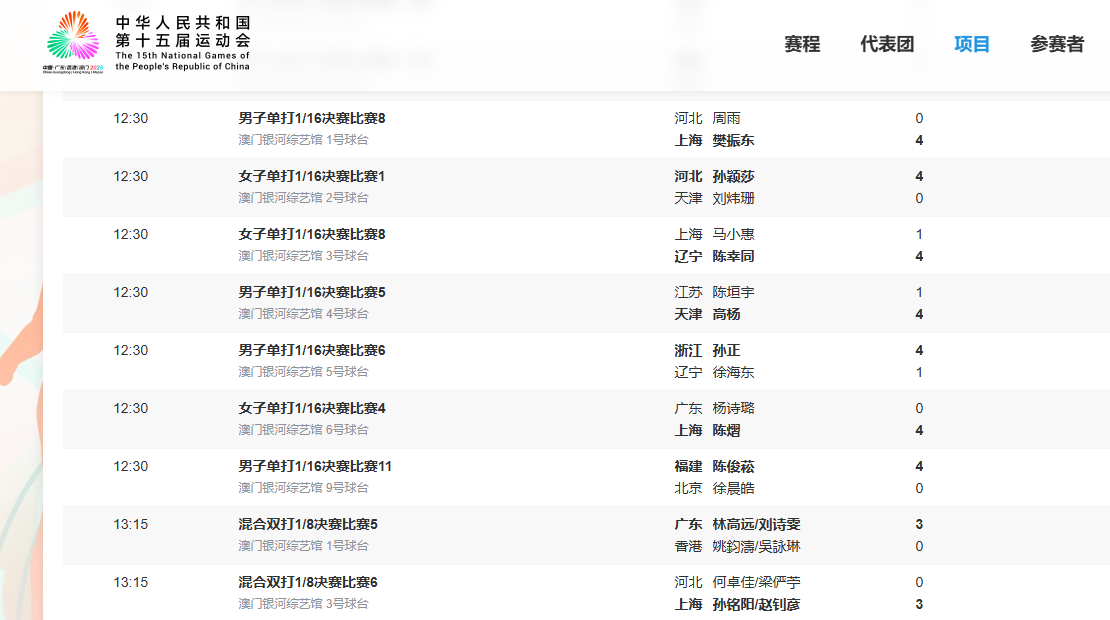Open 女子单打1/16决赛比赛4 match details
This screenshot has width=1110, height=620.
[x=311, y=408]
